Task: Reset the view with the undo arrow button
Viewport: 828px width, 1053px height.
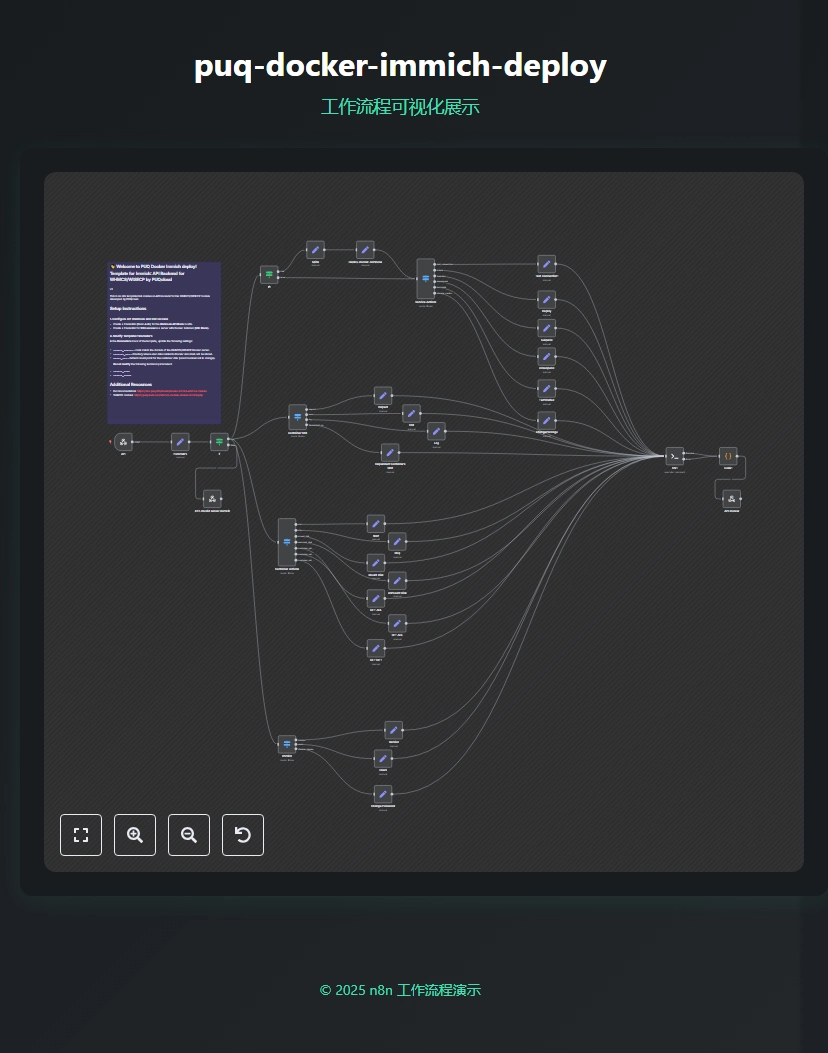Action: [243, 835]
